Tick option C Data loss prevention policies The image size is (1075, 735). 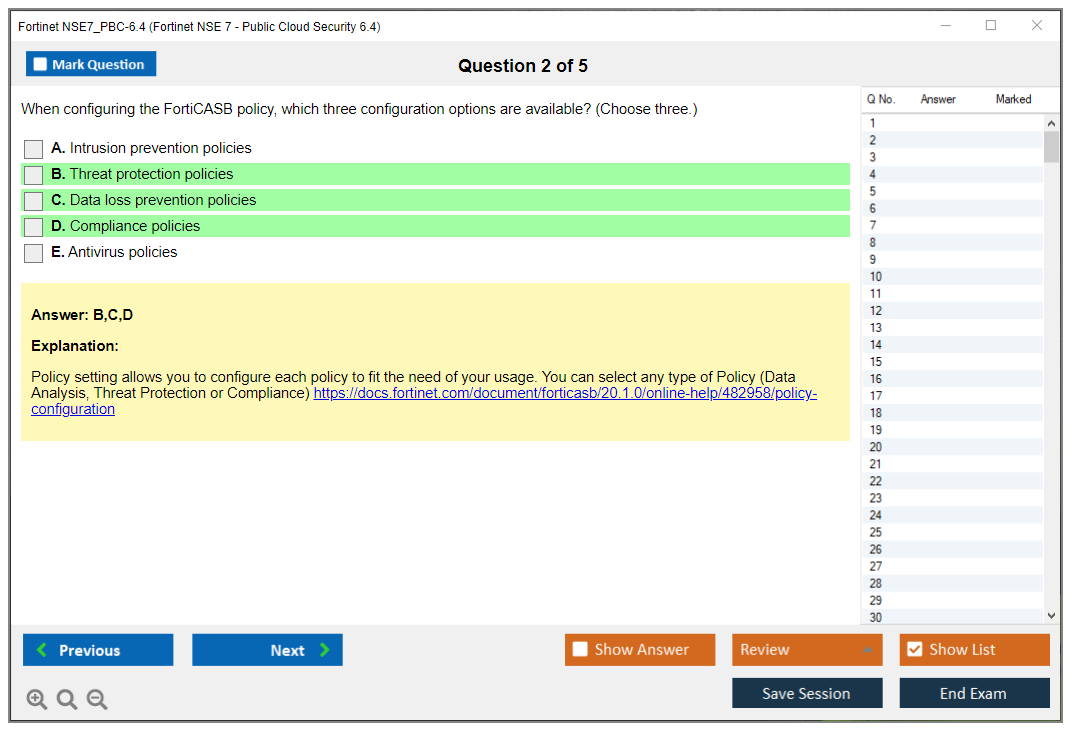(34, 201)
